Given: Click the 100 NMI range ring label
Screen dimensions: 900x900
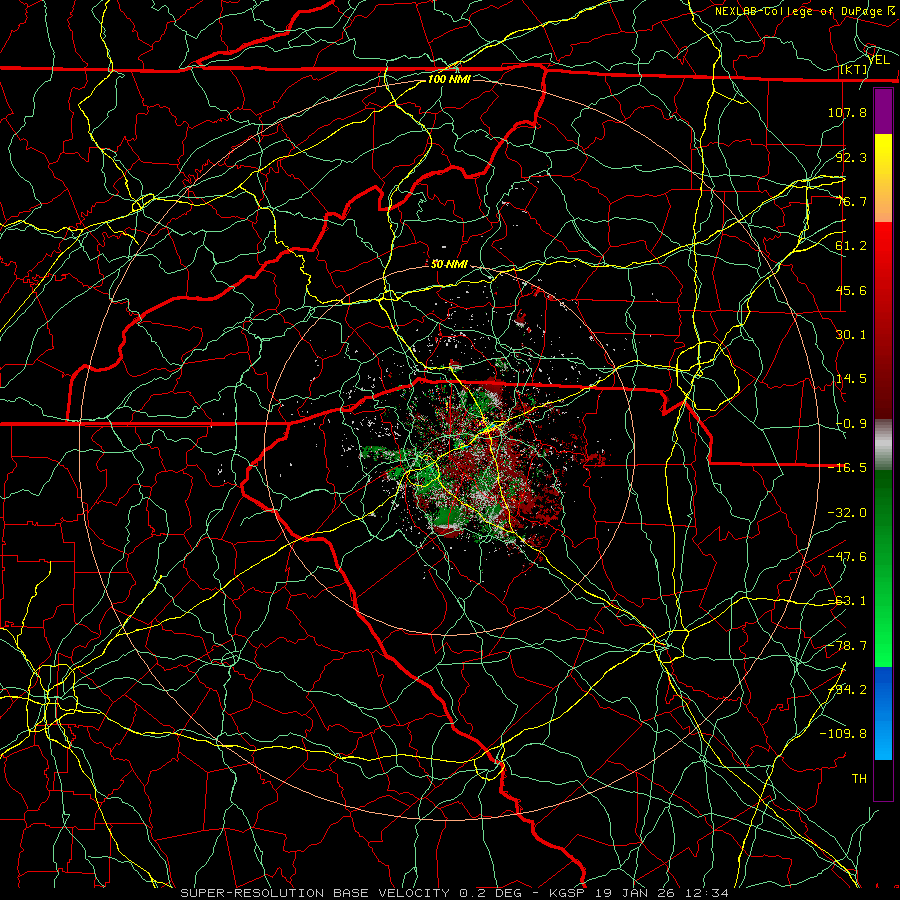Looking at the screenshot, I should [x=449, y=79].
